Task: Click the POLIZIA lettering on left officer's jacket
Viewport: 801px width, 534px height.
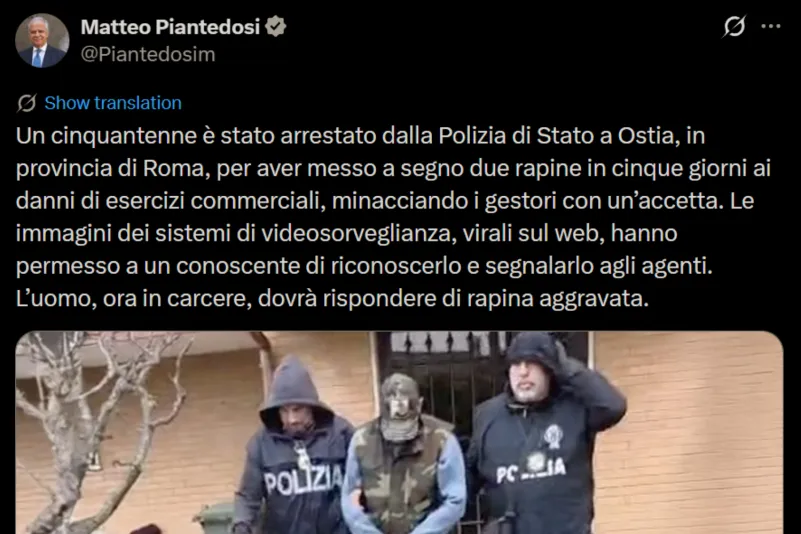Action: click(x=303, y=482)
